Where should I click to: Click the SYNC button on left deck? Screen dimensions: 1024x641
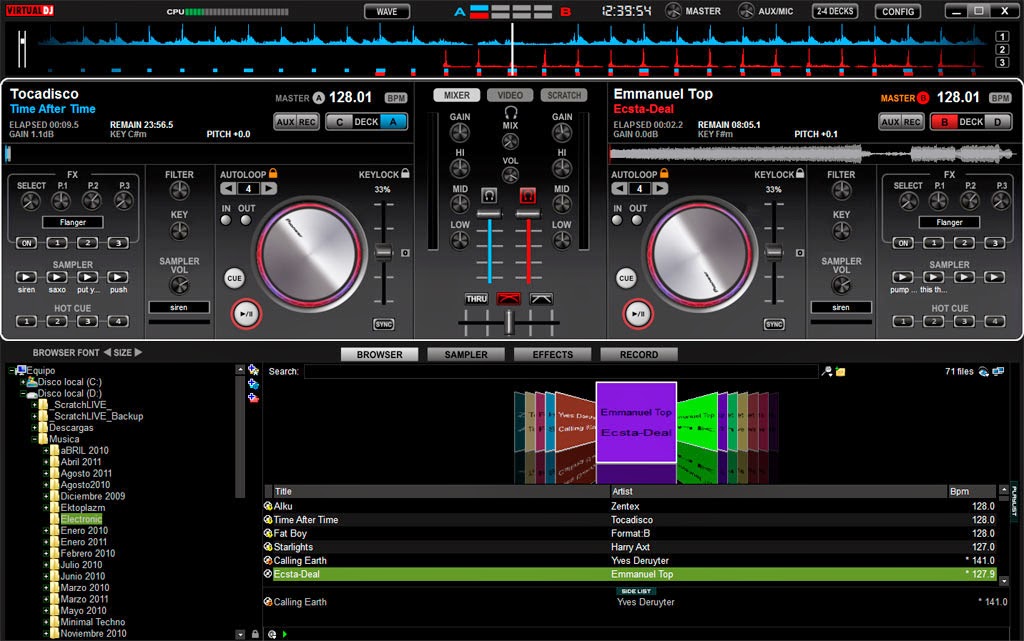pyautogui.click(x=383, y=324)
